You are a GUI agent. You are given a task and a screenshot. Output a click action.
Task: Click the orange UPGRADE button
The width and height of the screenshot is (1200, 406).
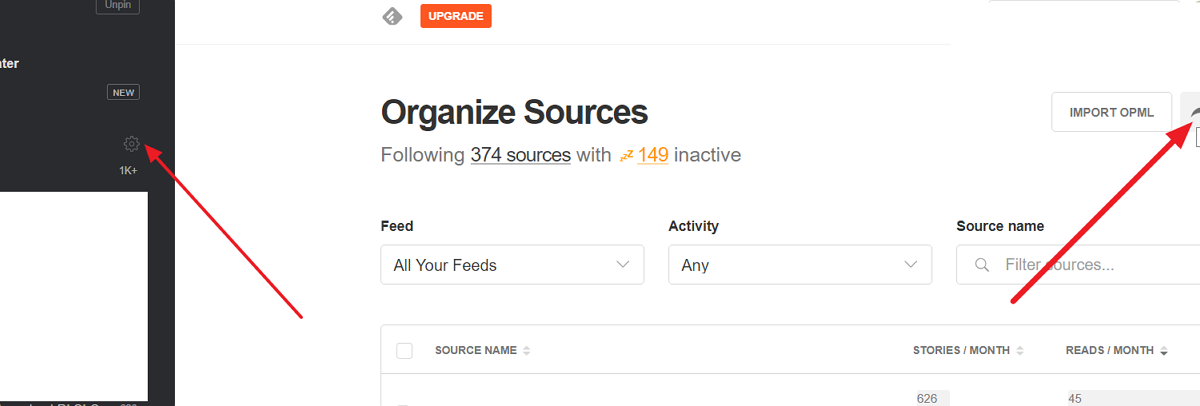pos(456,16)
